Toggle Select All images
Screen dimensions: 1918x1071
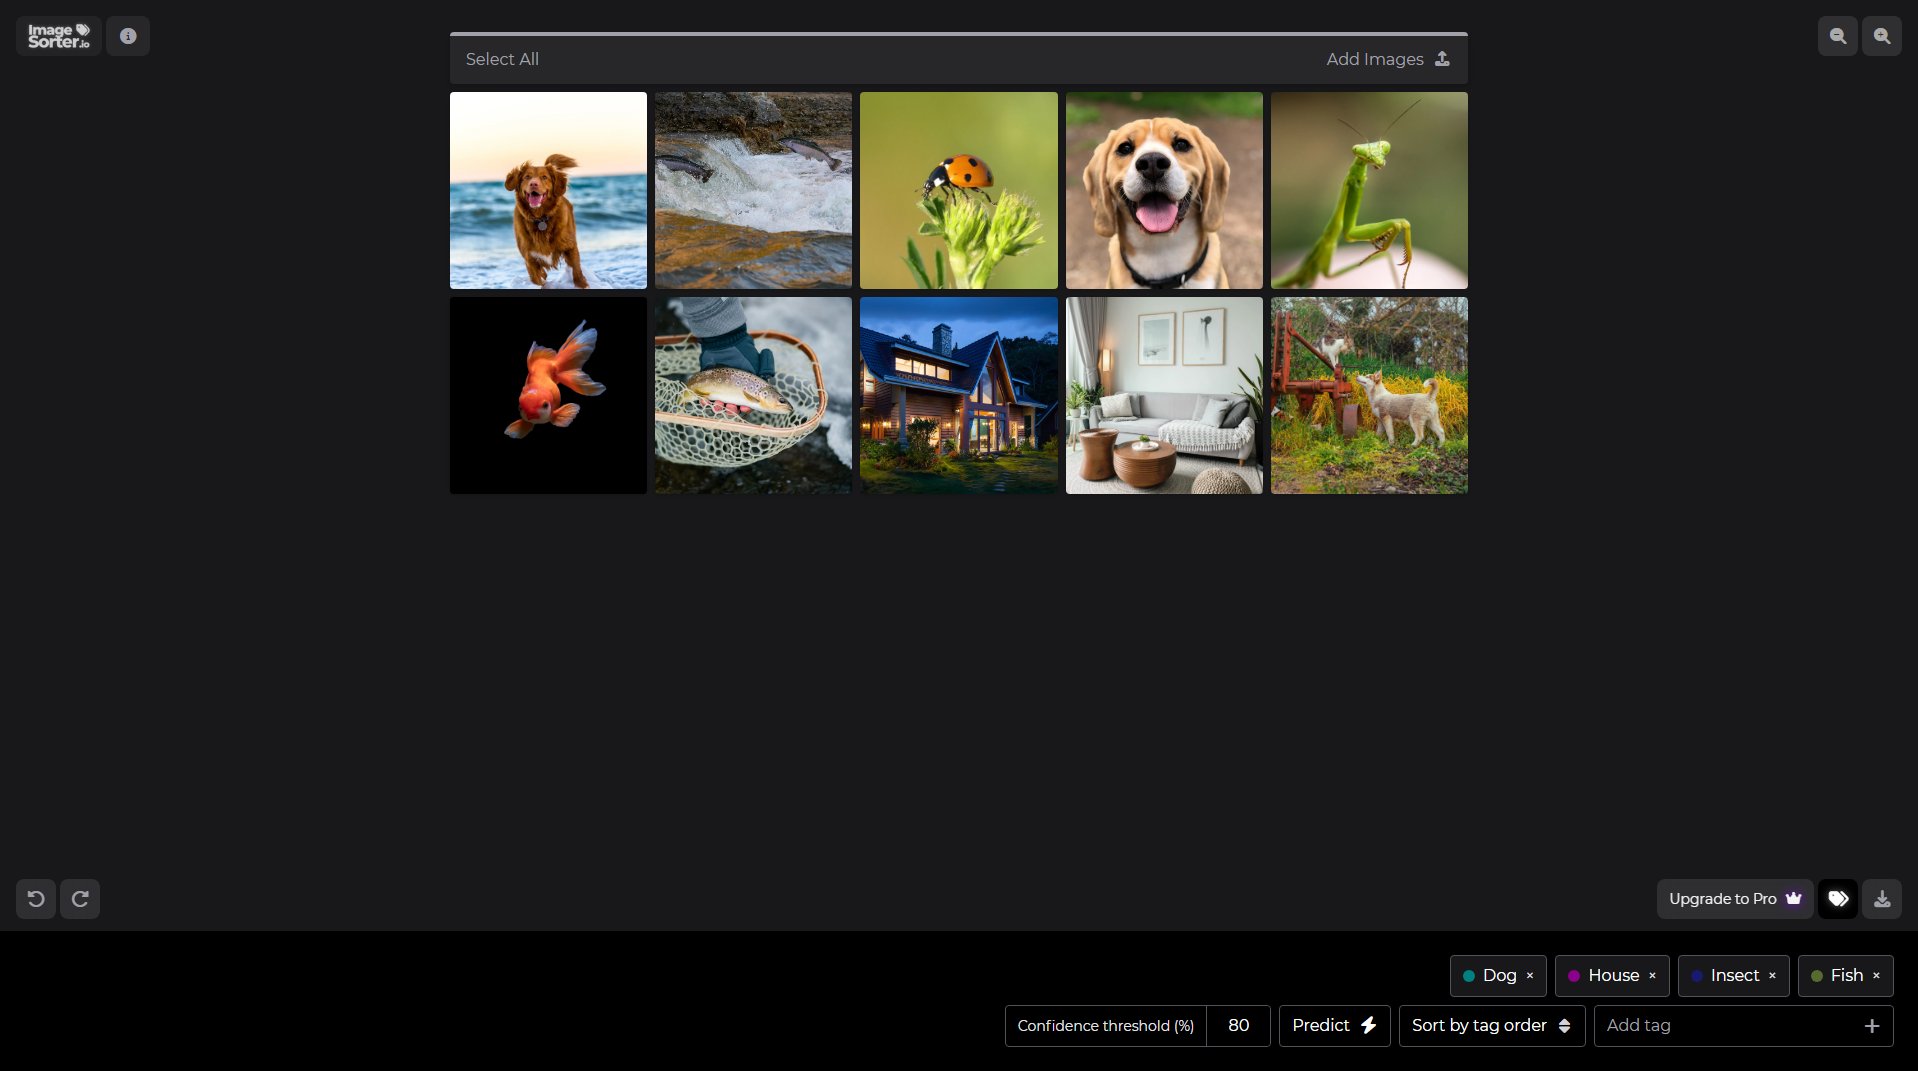pyautogui.click(x=502, y=59)
